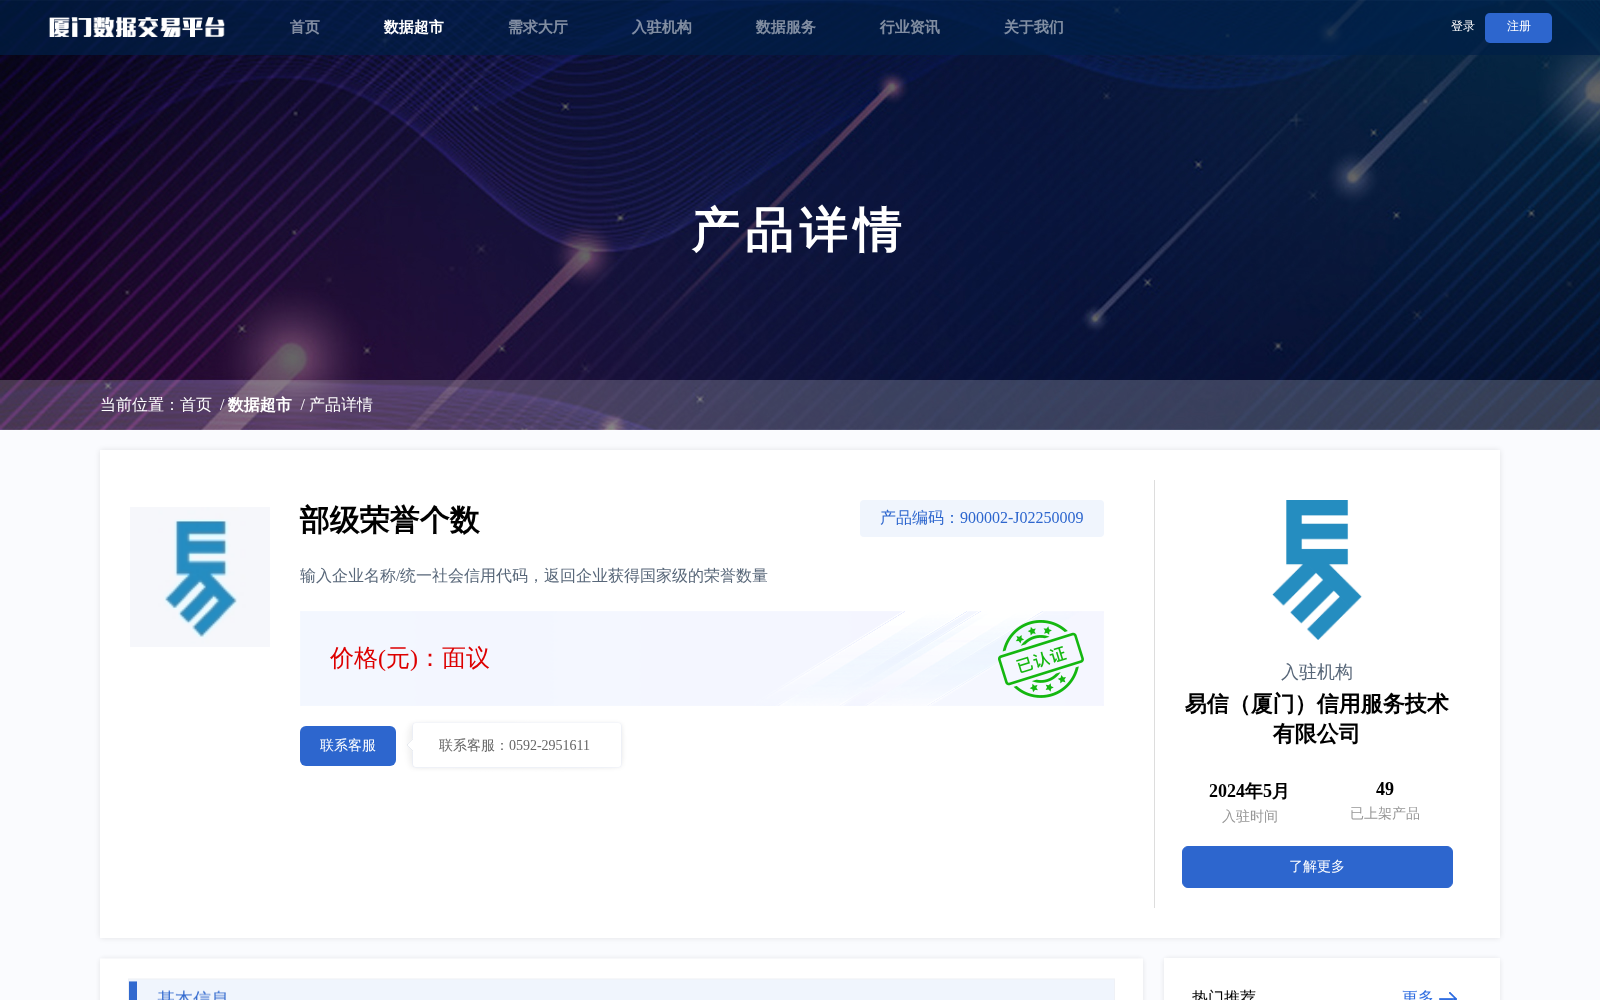Click the 49 已上架产品 count
The image size is (1600, 1000).
coord(1385,789)
